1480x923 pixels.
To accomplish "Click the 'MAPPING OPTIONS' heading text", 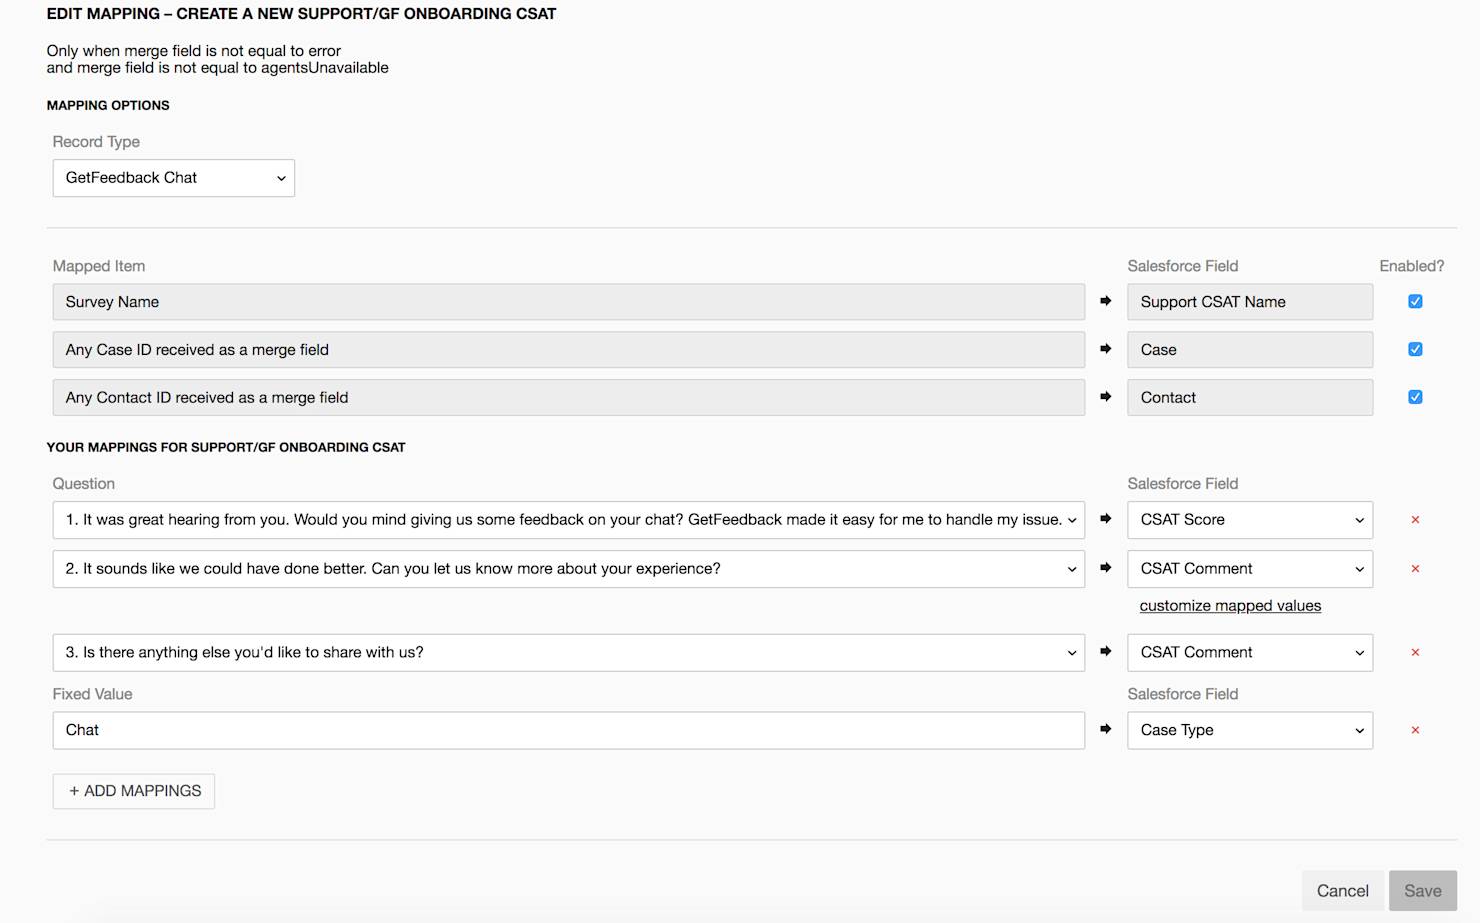I will coord(108,105).
